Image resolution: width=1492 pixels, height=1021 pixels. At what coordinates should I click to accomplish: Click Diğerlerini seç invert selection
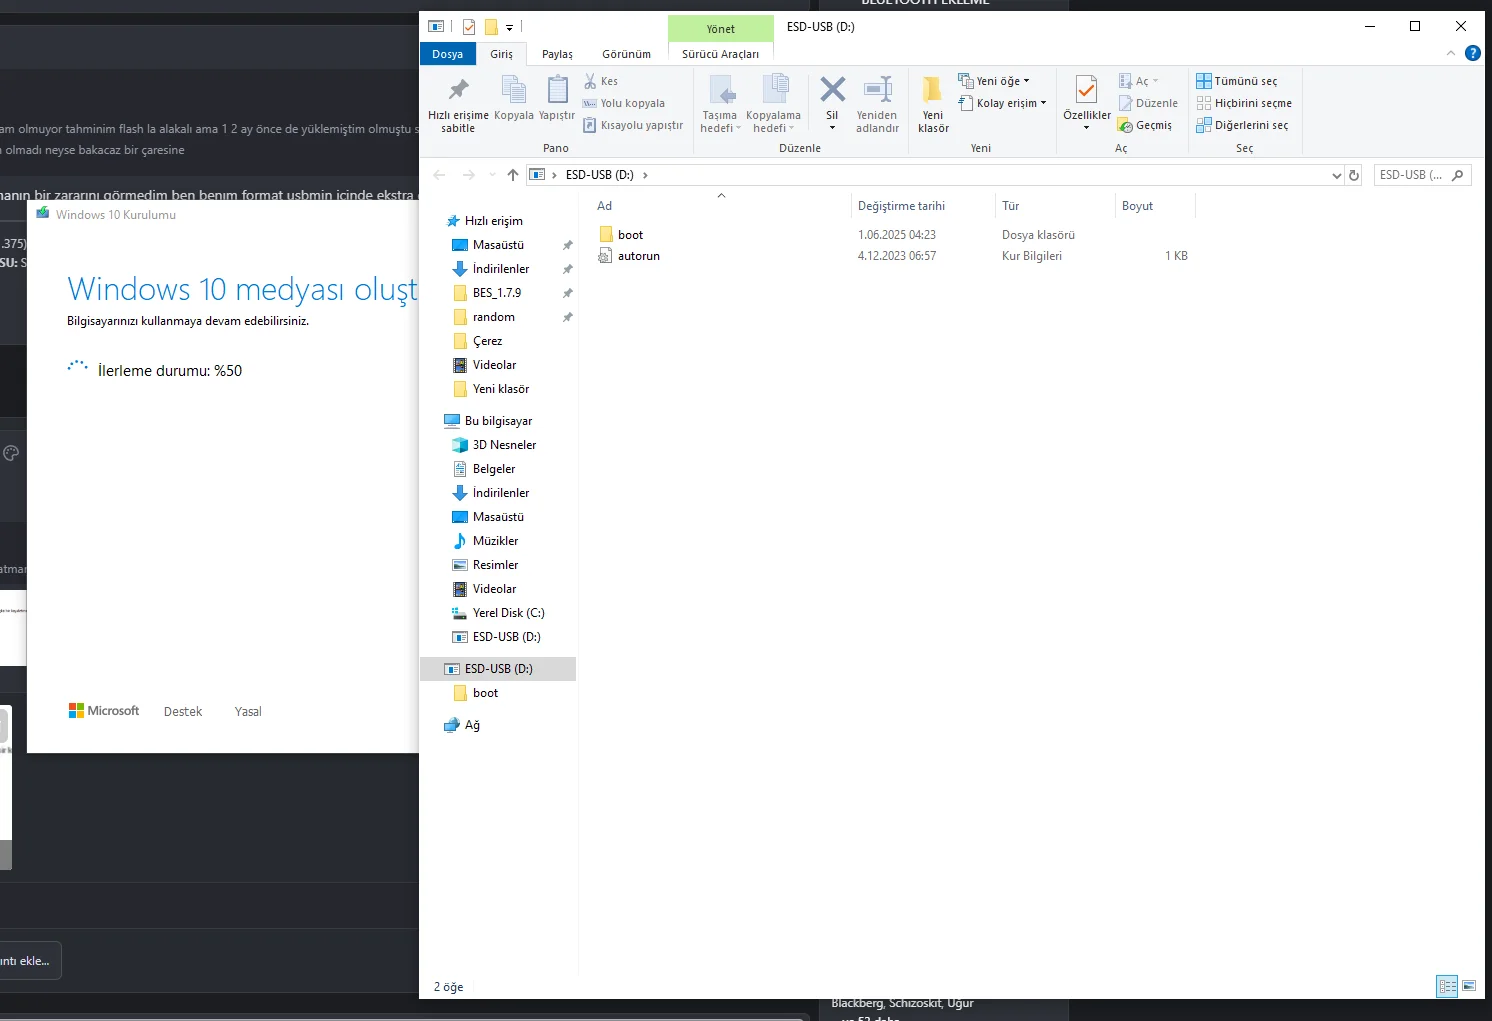click(x=1242, y=125)
